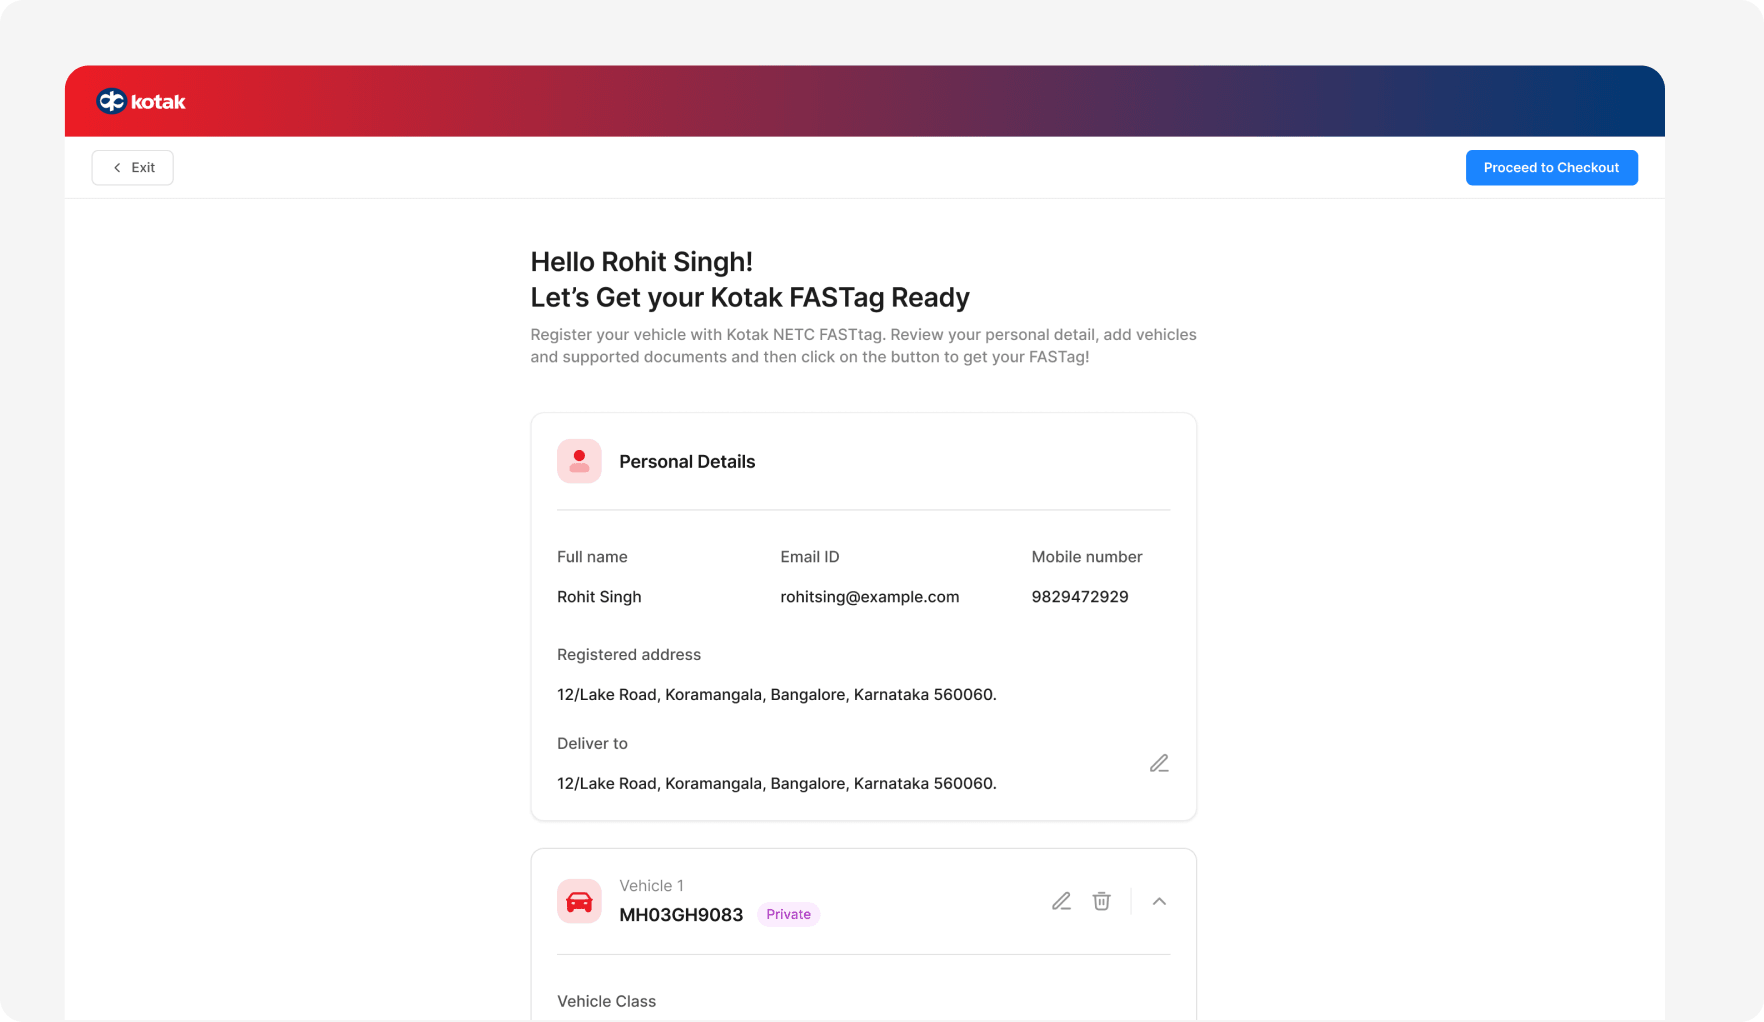The height and width of the screenshot is (1022, 1764).
Task: Click the Vehicle Class label
Action: coord(606,1002)
